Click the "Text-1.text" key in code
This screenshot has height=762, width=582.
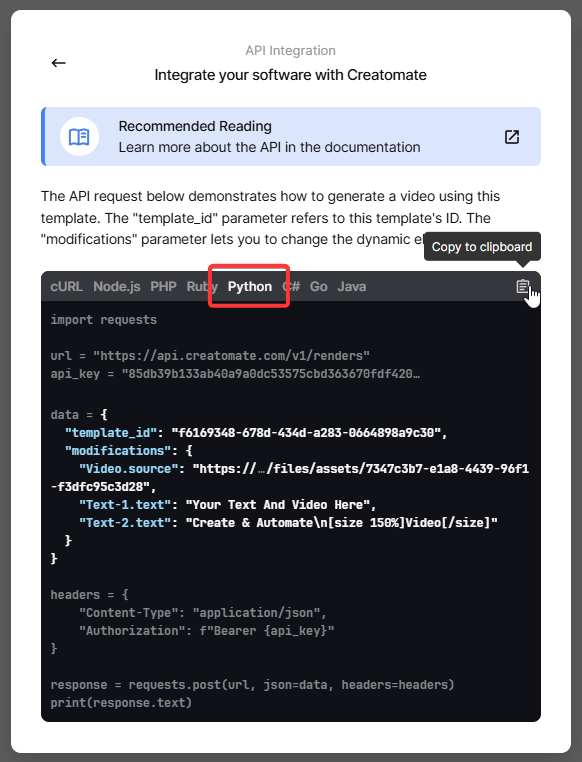click(125, 504)
